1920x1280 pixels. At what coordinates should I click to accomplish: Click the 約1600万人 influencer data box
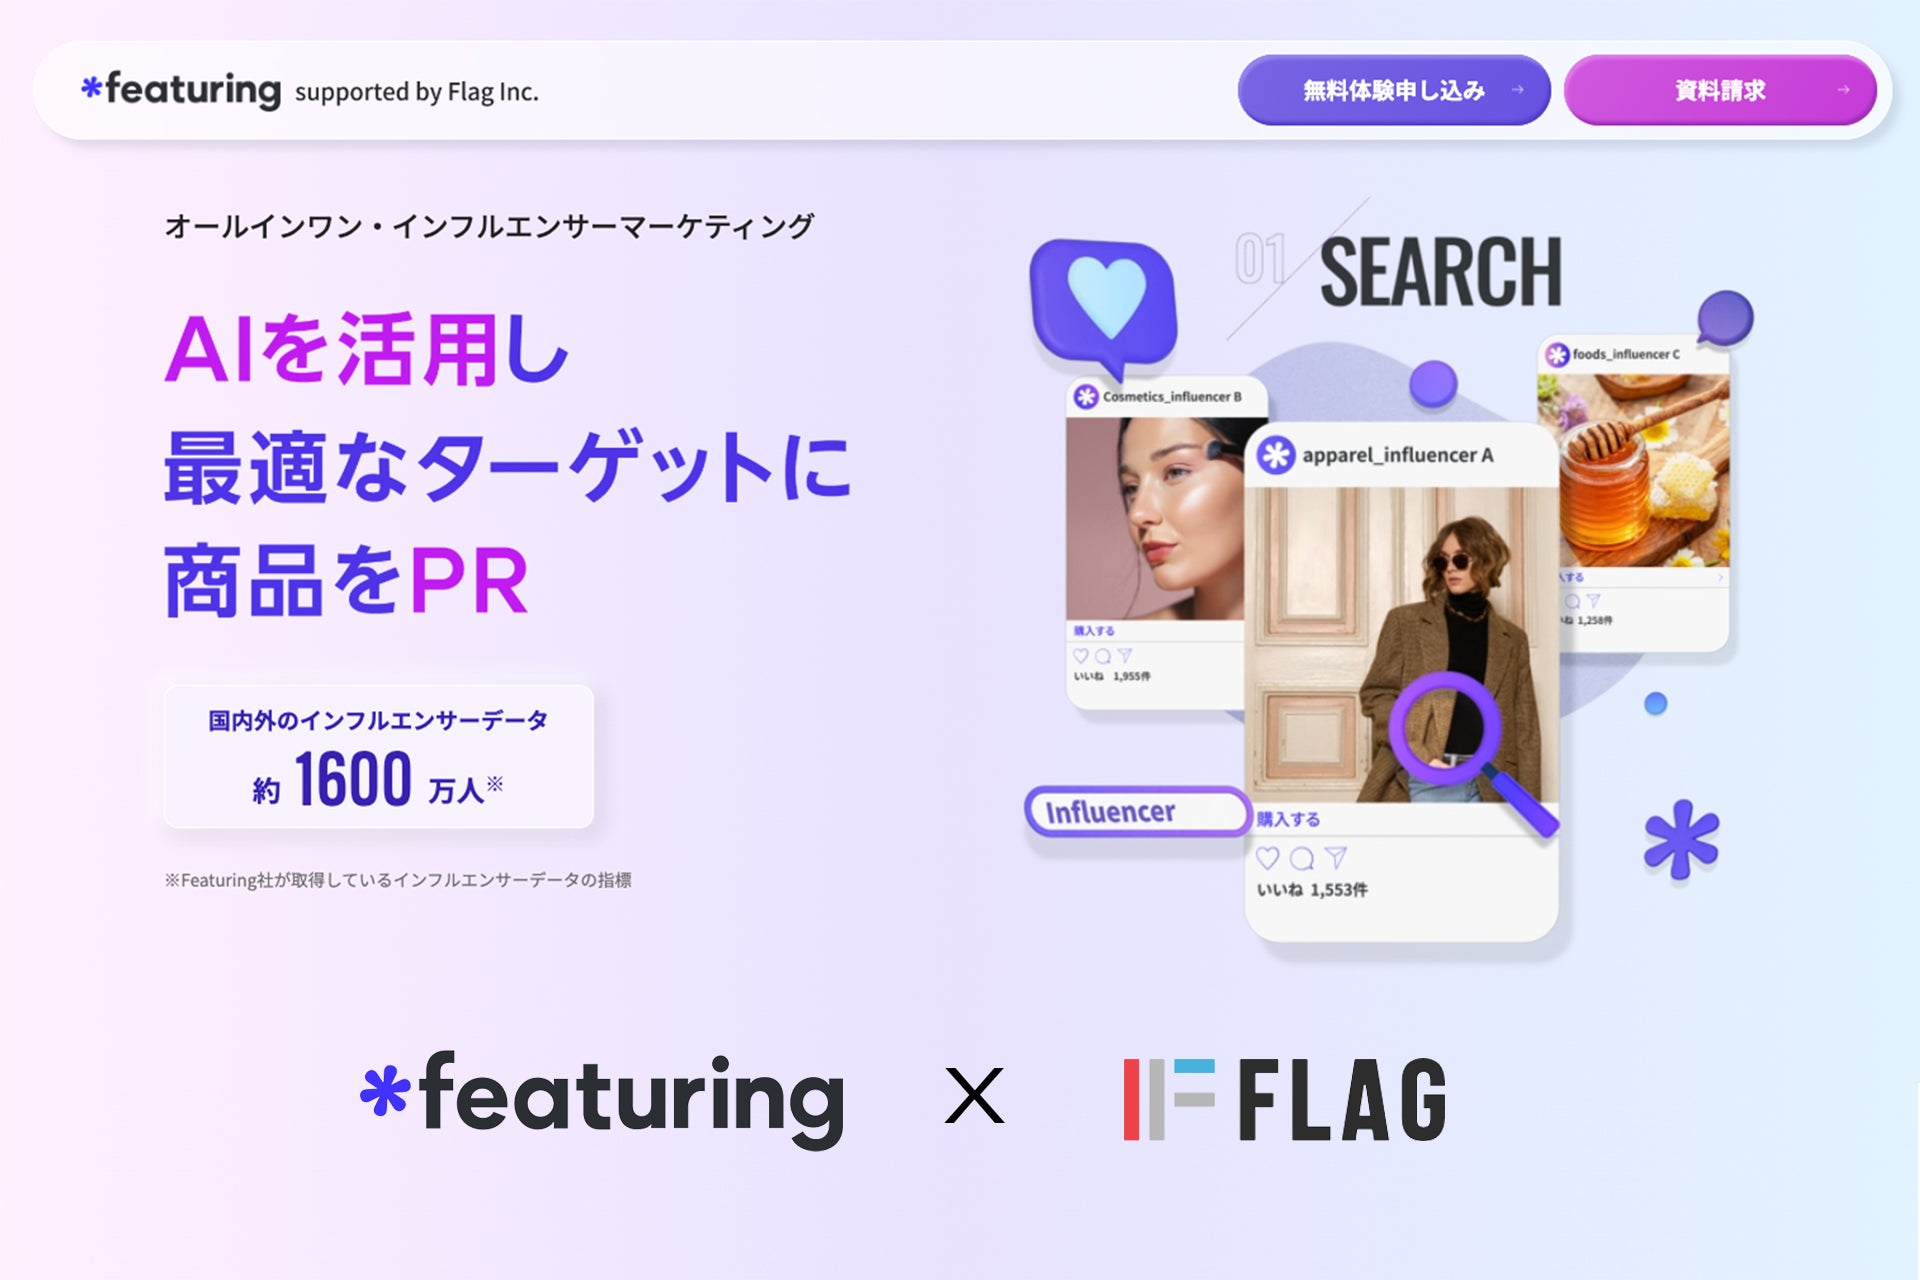(379, 756)
